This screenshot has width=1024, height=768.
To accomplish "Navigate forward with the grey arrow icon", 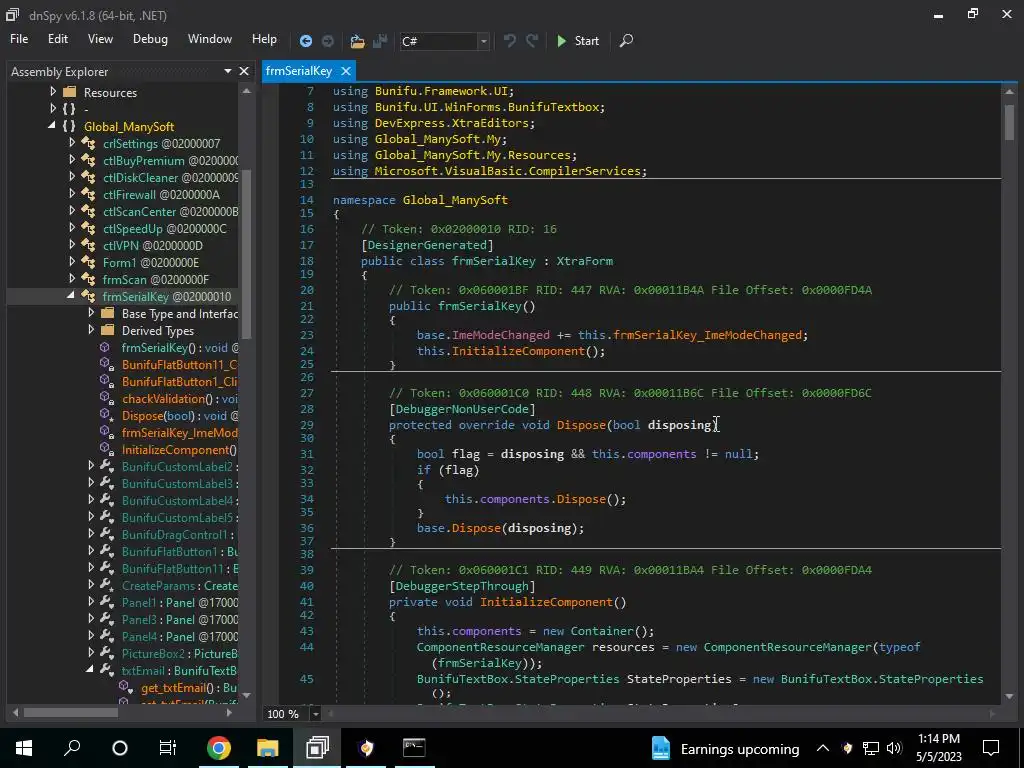I will click(x=328, y=41).
